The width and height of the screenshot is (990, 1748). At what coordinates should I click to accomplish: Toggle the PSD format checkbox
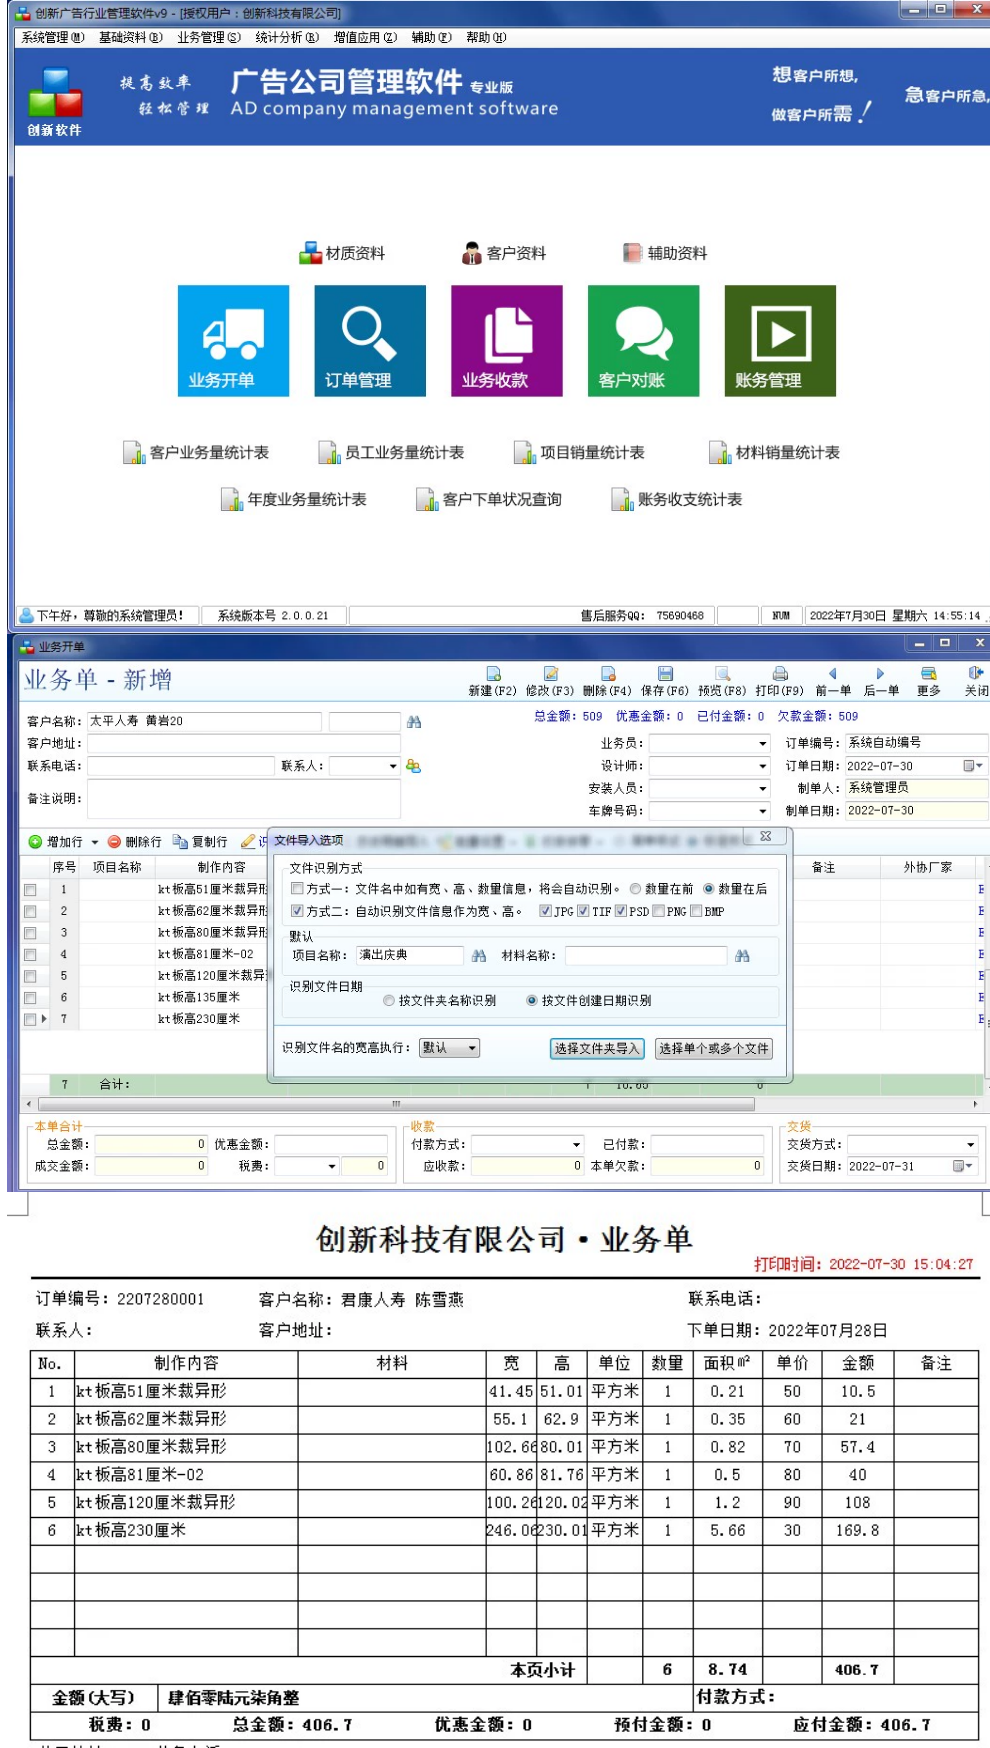coord(621,911)
